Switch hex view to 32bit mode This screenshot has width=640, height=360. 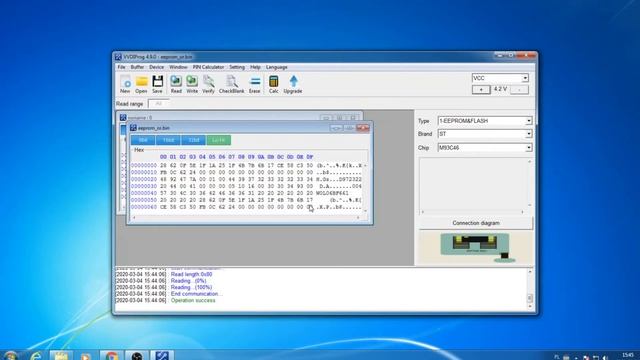193,140
